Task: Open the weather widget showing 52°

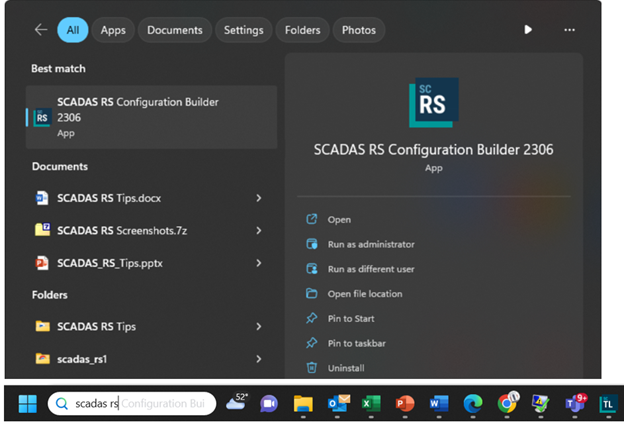Action: coord(237,402)
